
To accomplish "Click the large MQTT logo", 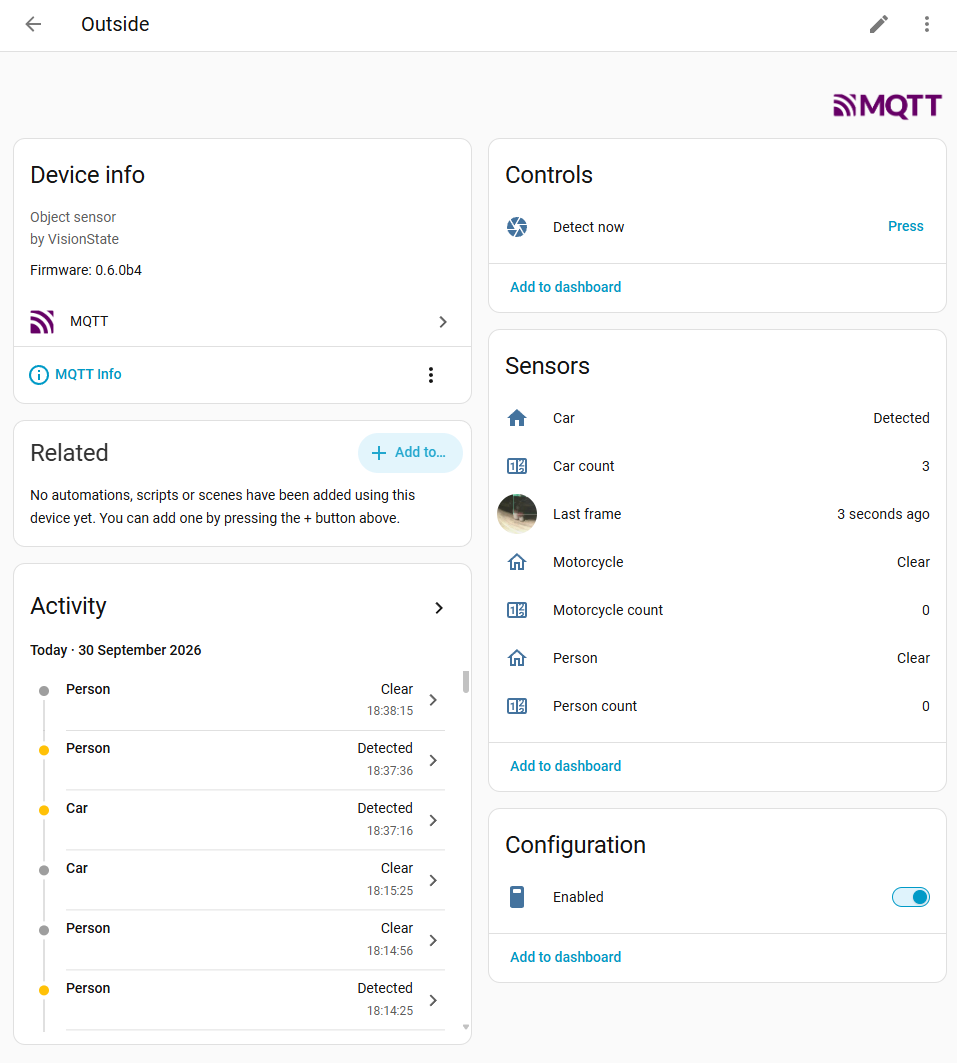I will 887,106.
